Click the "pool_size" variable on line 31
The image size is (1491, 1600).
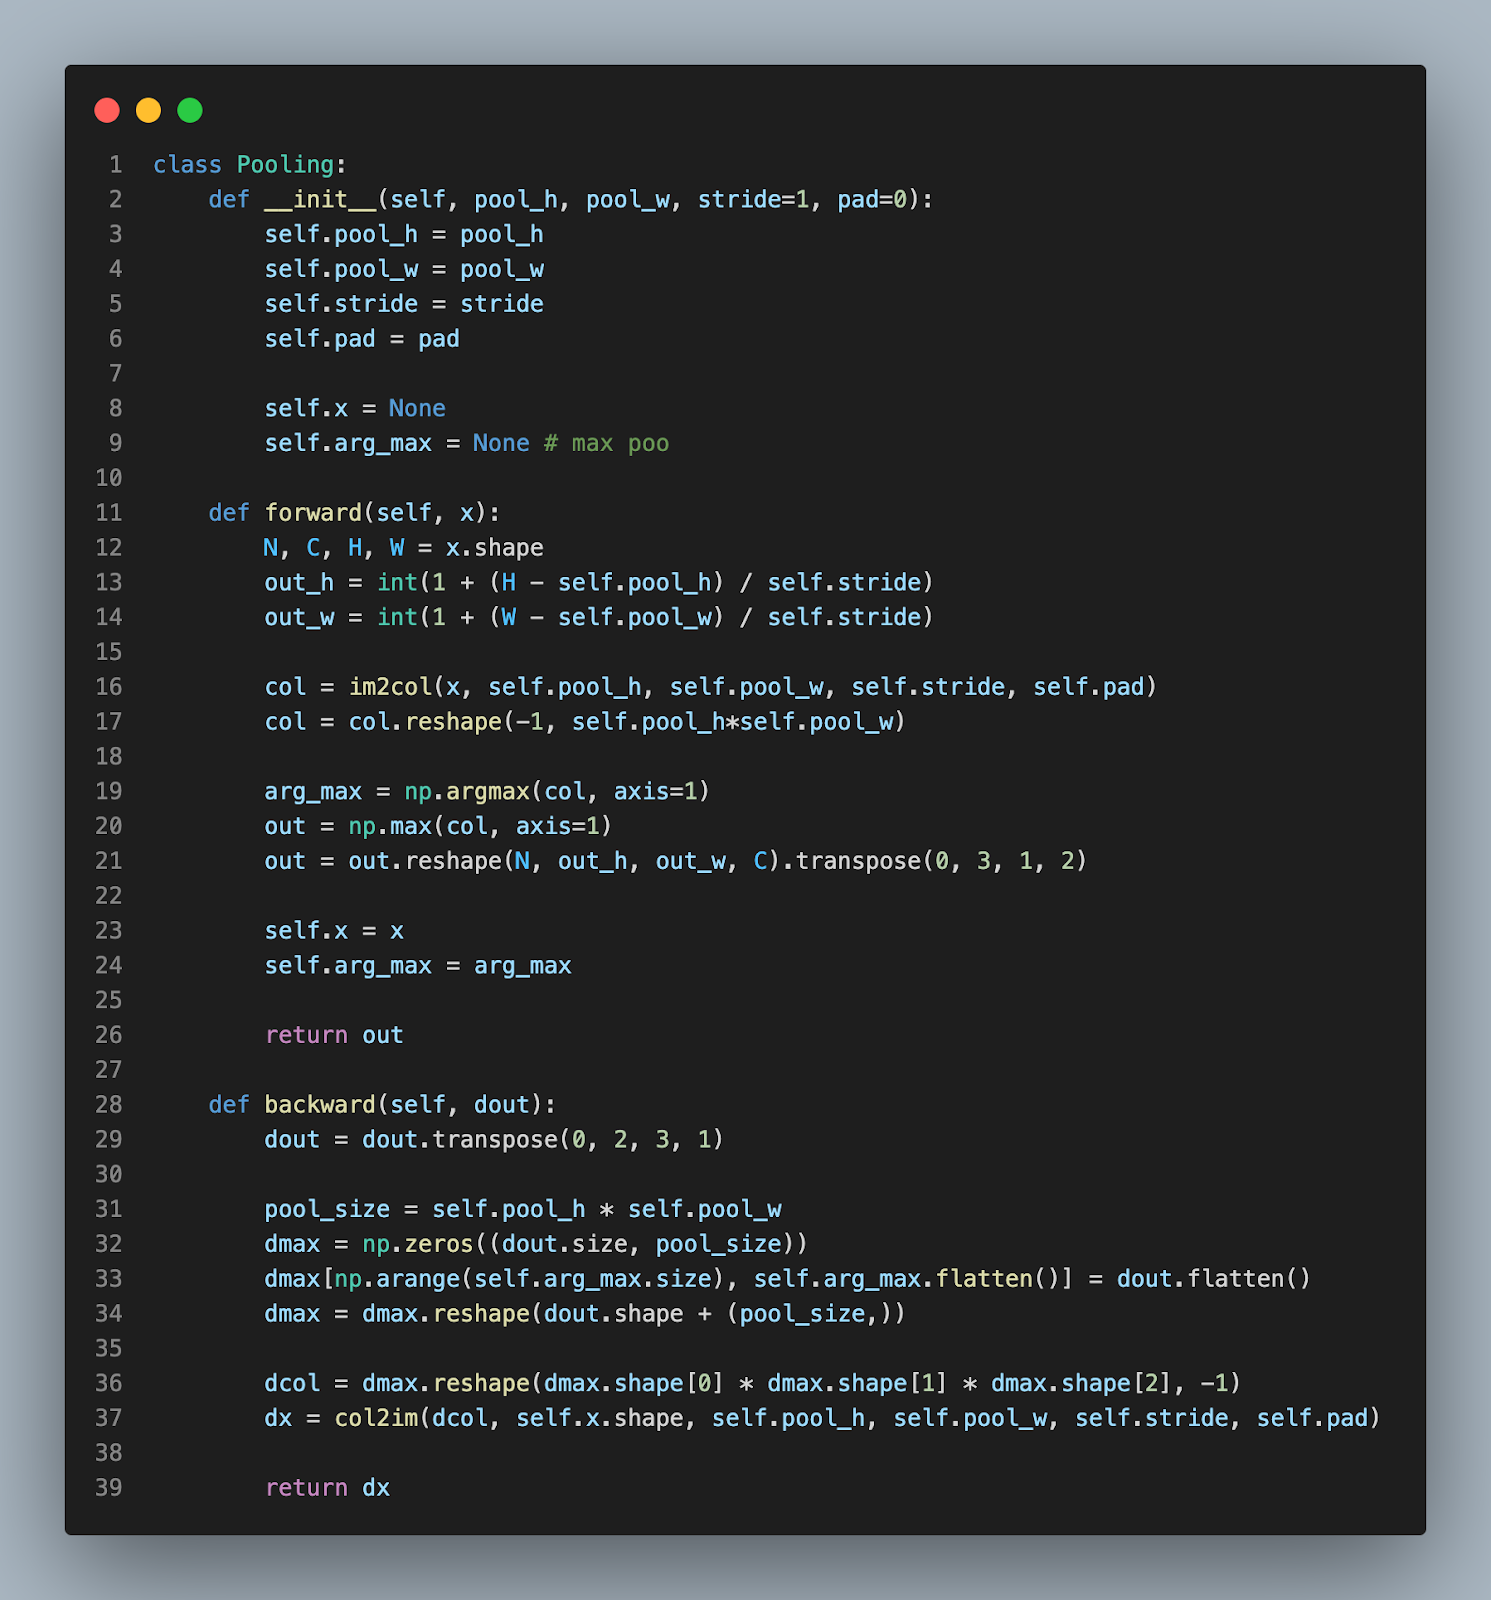point(327,1209)
